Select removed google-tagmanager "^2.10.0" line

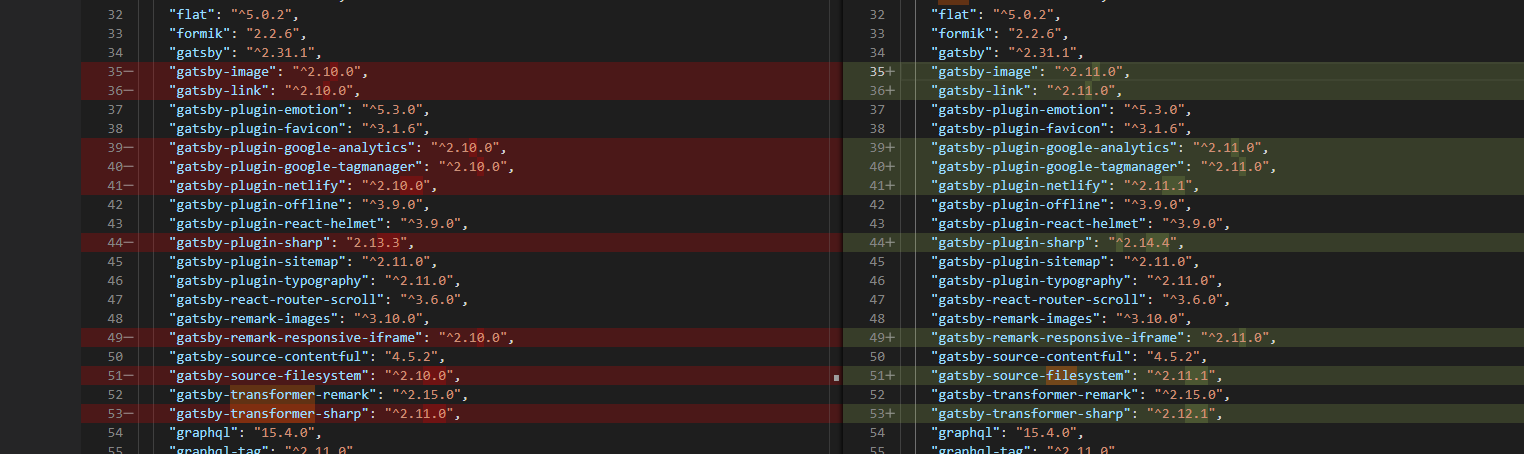coord(342,167)
